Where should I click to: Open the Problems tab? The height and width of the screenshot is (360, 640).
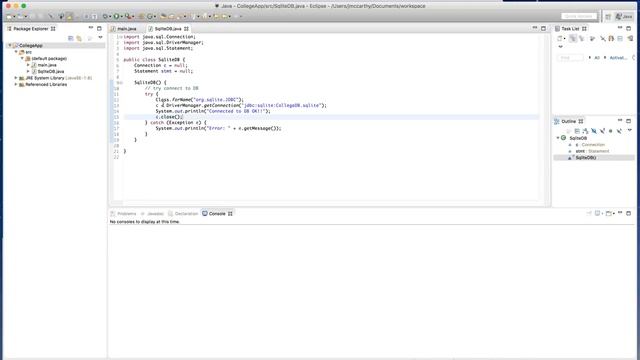coord(123,213)
